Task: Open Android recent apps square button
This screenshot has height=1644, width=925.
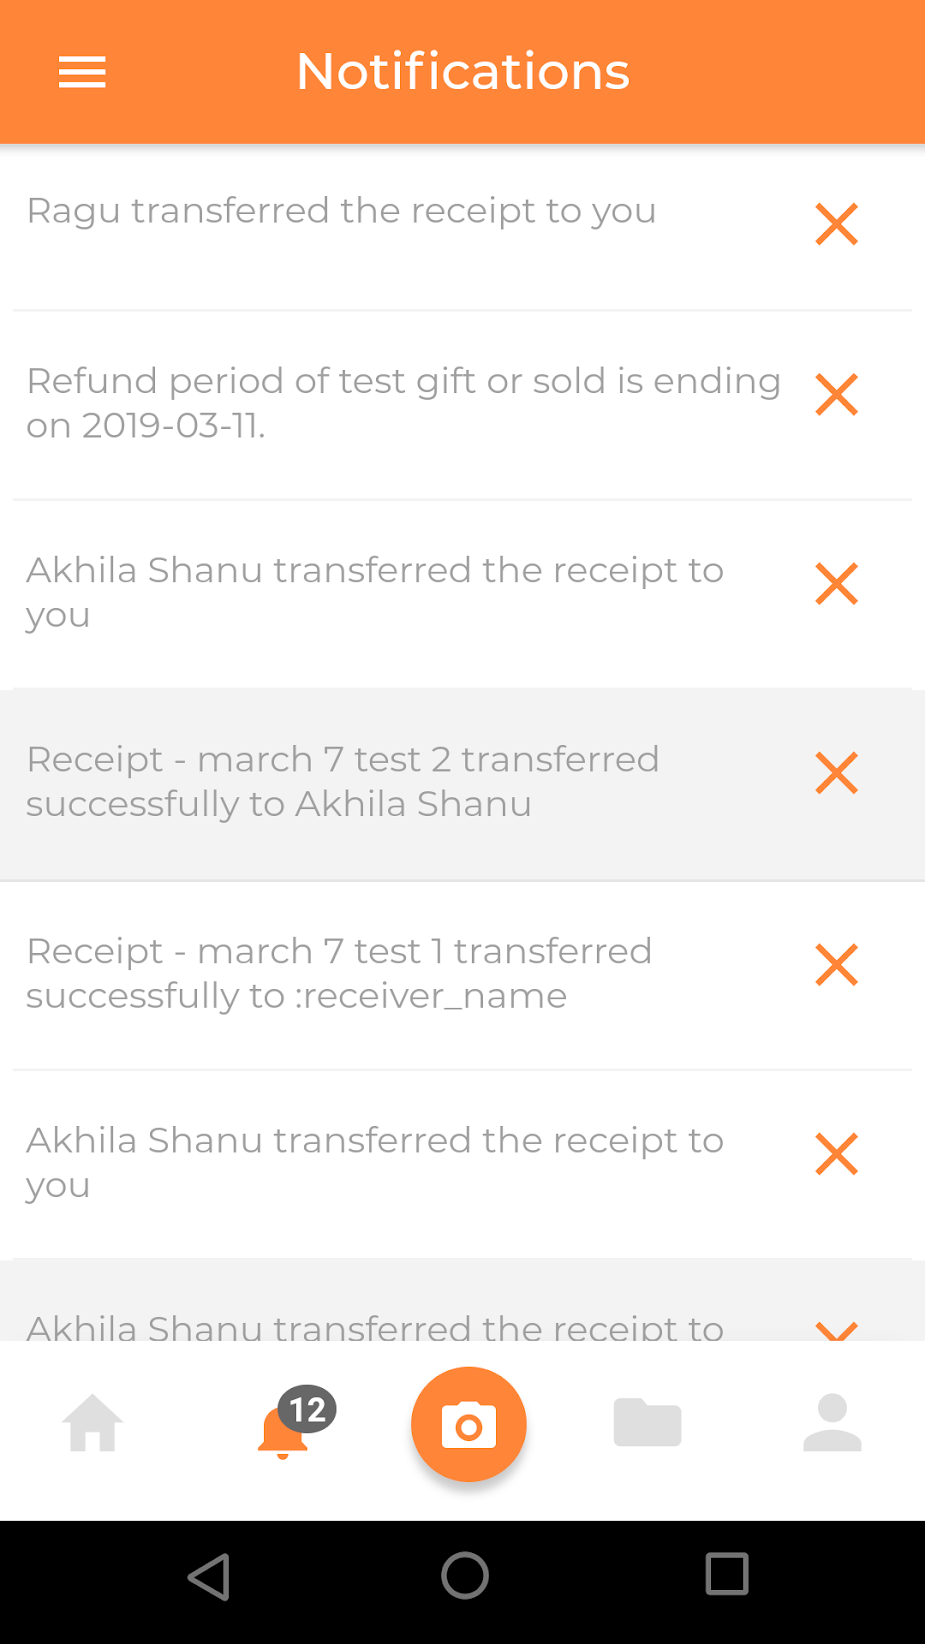Action: point(727,1574)
